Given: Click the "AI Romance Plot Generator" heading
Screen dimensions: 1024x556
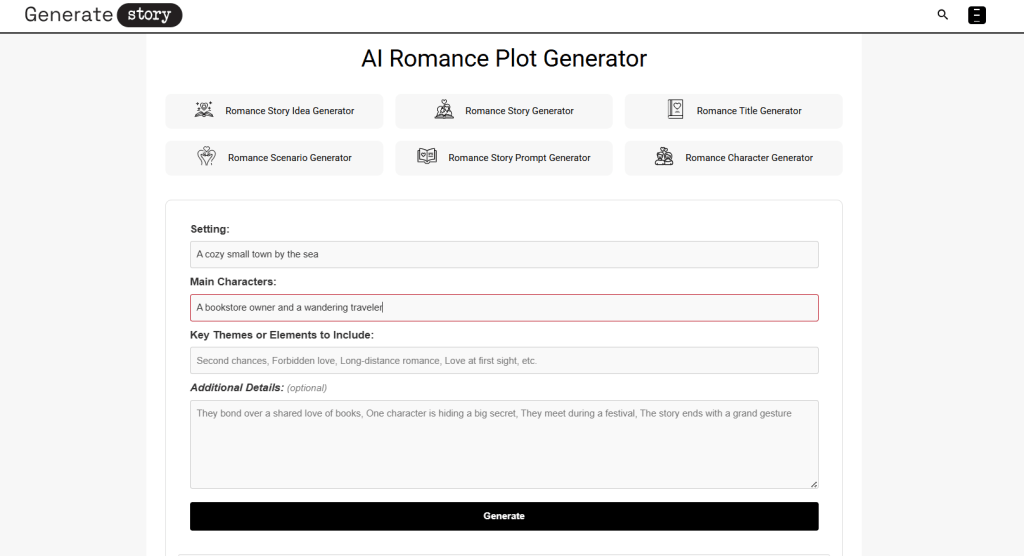Looking at the screenshot, I should 504,59.
